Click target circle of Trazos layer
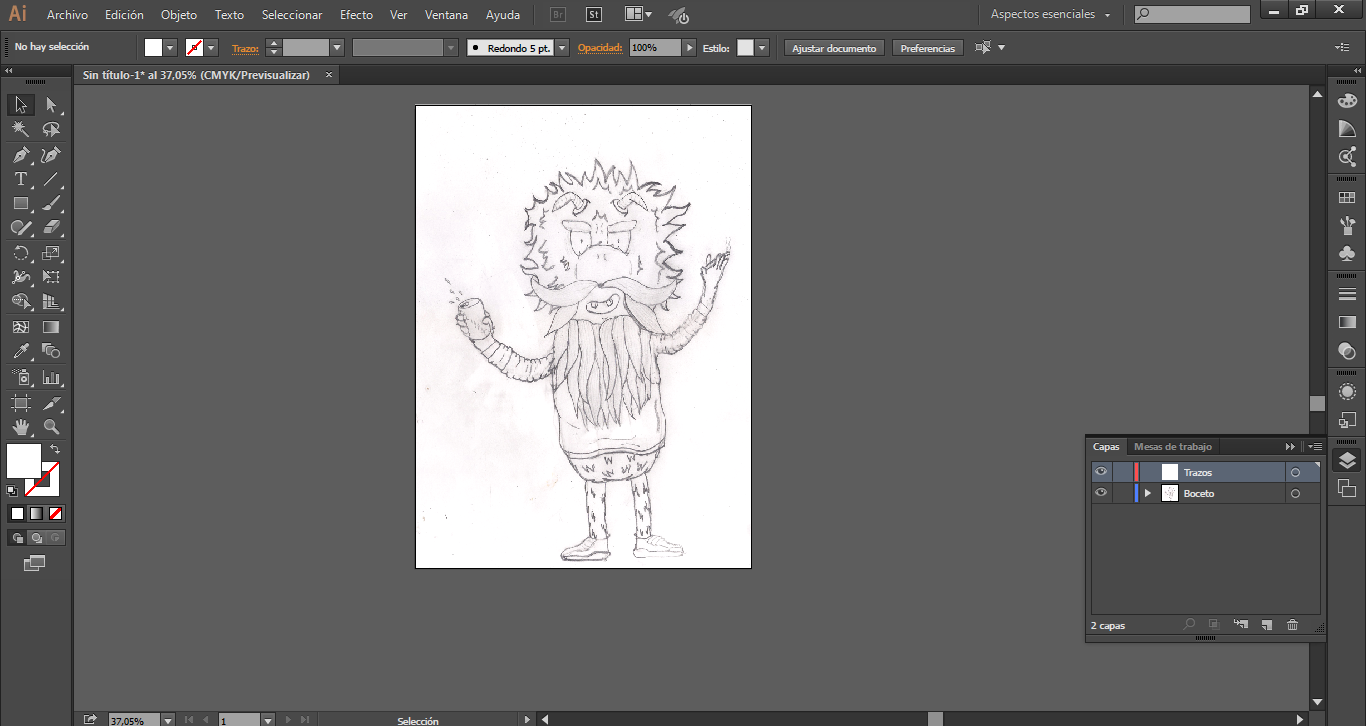The width and height of the screenshot is (1366, 726). click(1295, 473)
